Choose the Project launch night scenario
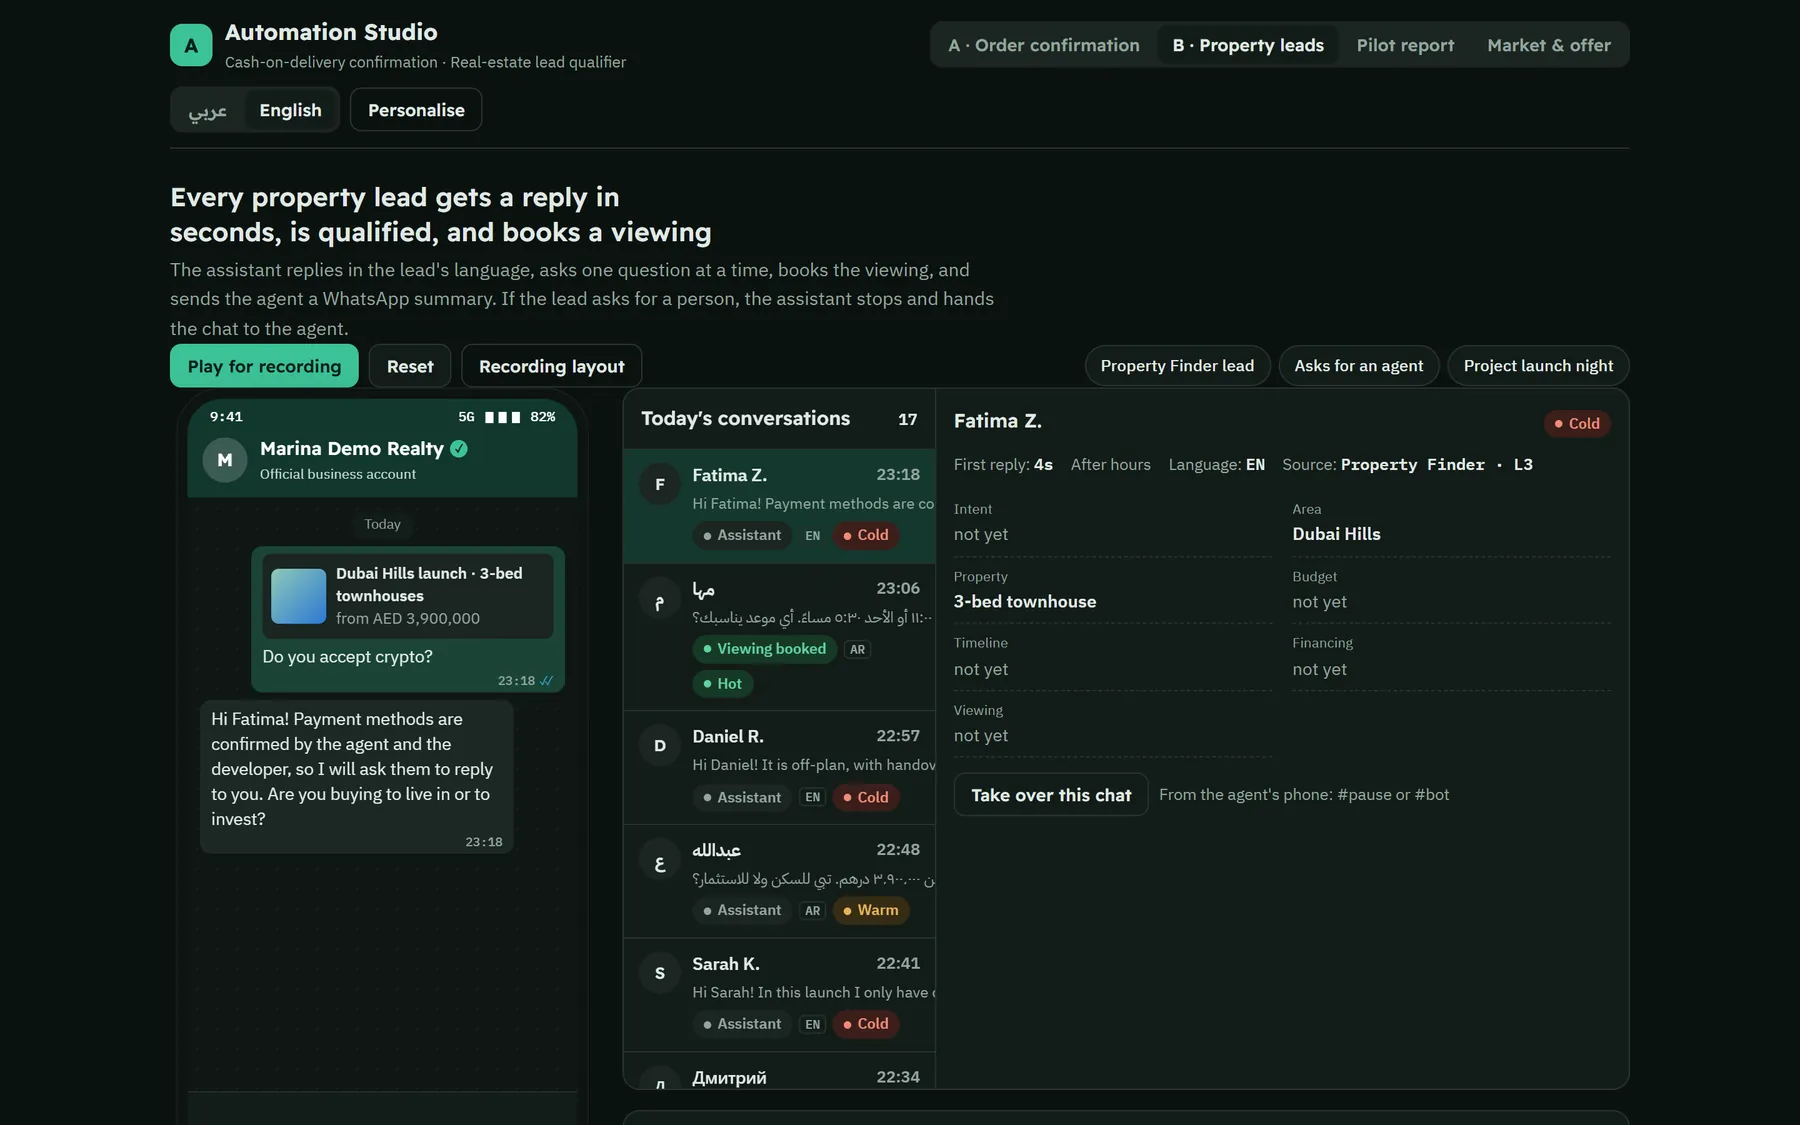The image size is (1800, 1125). (1538, 366)
